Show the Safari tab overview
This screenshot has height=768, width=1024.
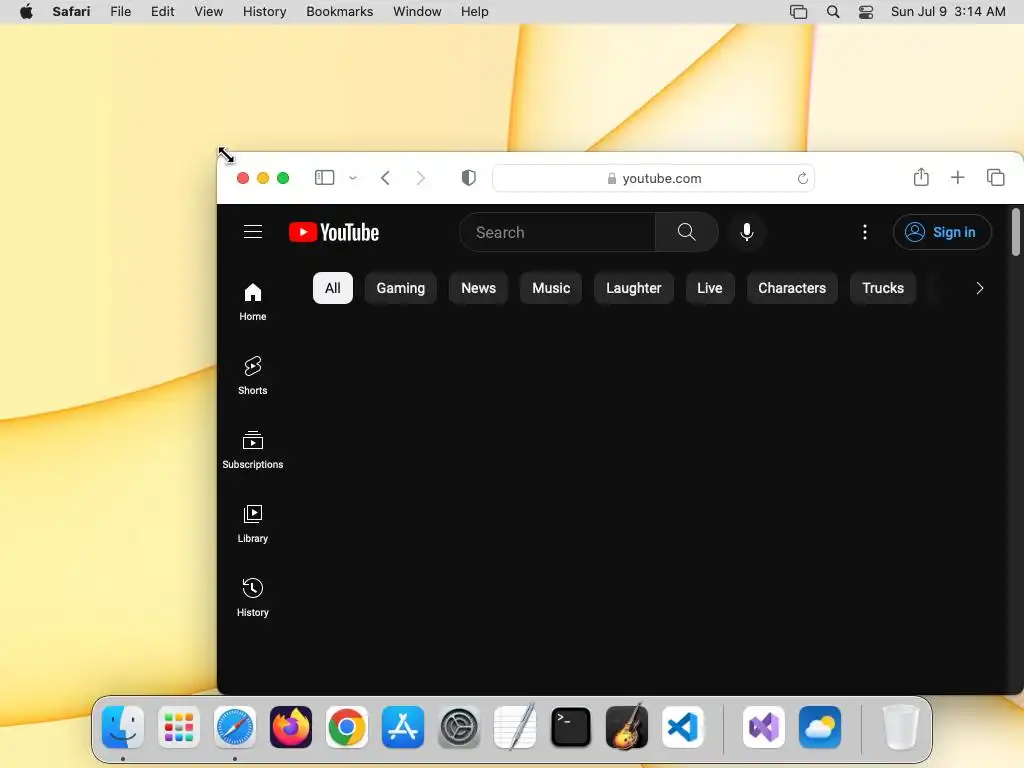coord(995,177)
